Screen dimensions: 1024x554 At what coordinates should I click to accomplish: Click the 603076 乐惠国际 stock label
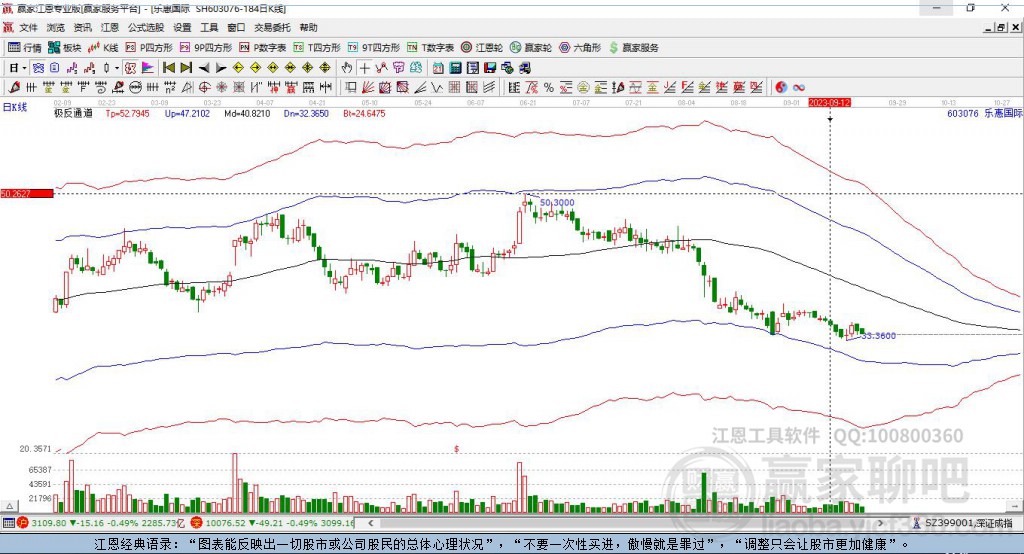[x=984, y=113]
